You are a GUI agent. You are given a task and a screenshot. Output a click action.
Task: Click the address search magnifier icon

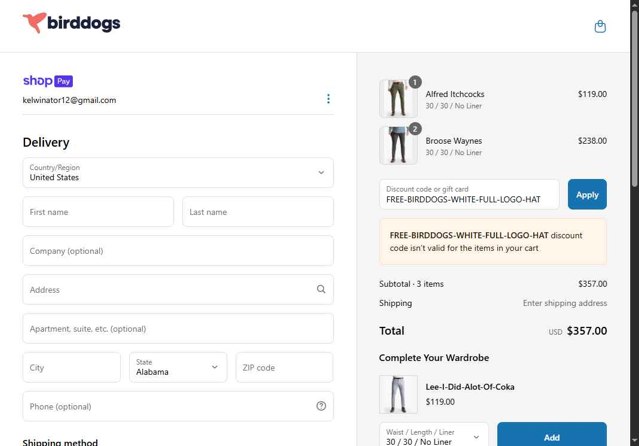pyautogui.click(x=321, y=289)
